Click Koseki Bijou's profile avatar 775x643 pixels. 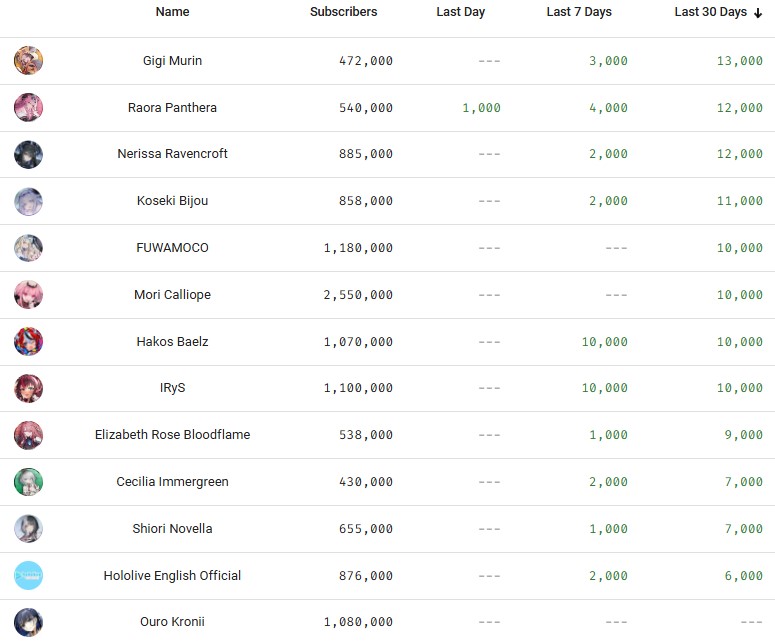tap(28, 202)
